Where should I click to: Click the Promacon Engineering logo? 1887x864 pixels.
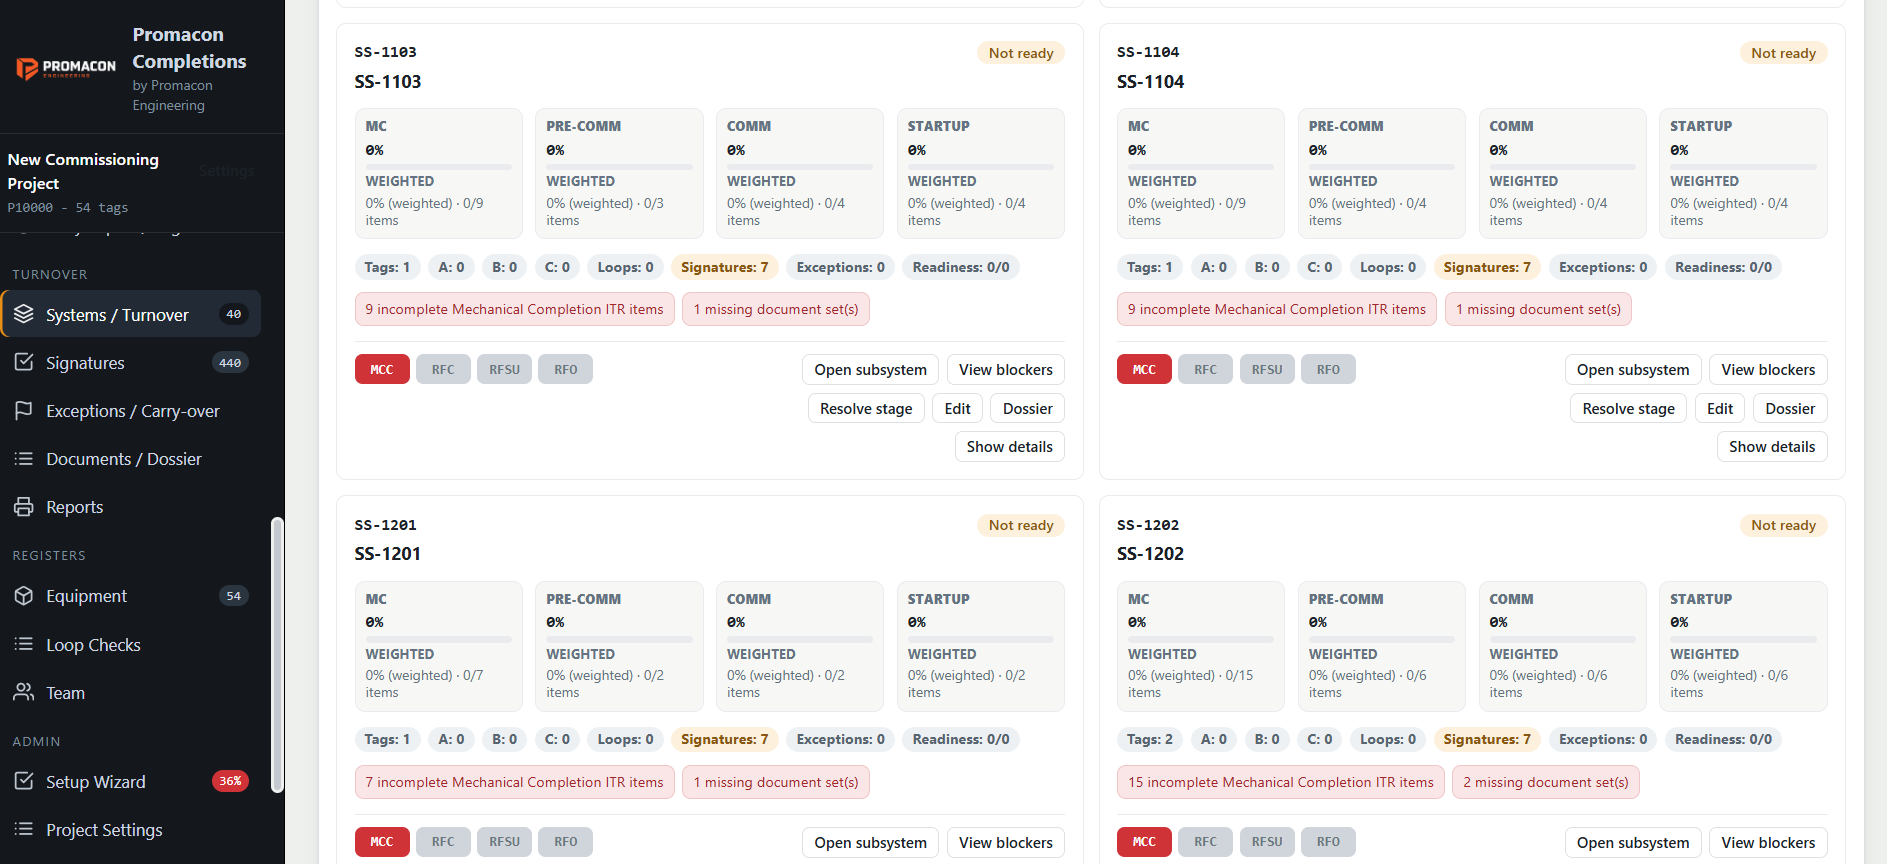coord(66,68)
